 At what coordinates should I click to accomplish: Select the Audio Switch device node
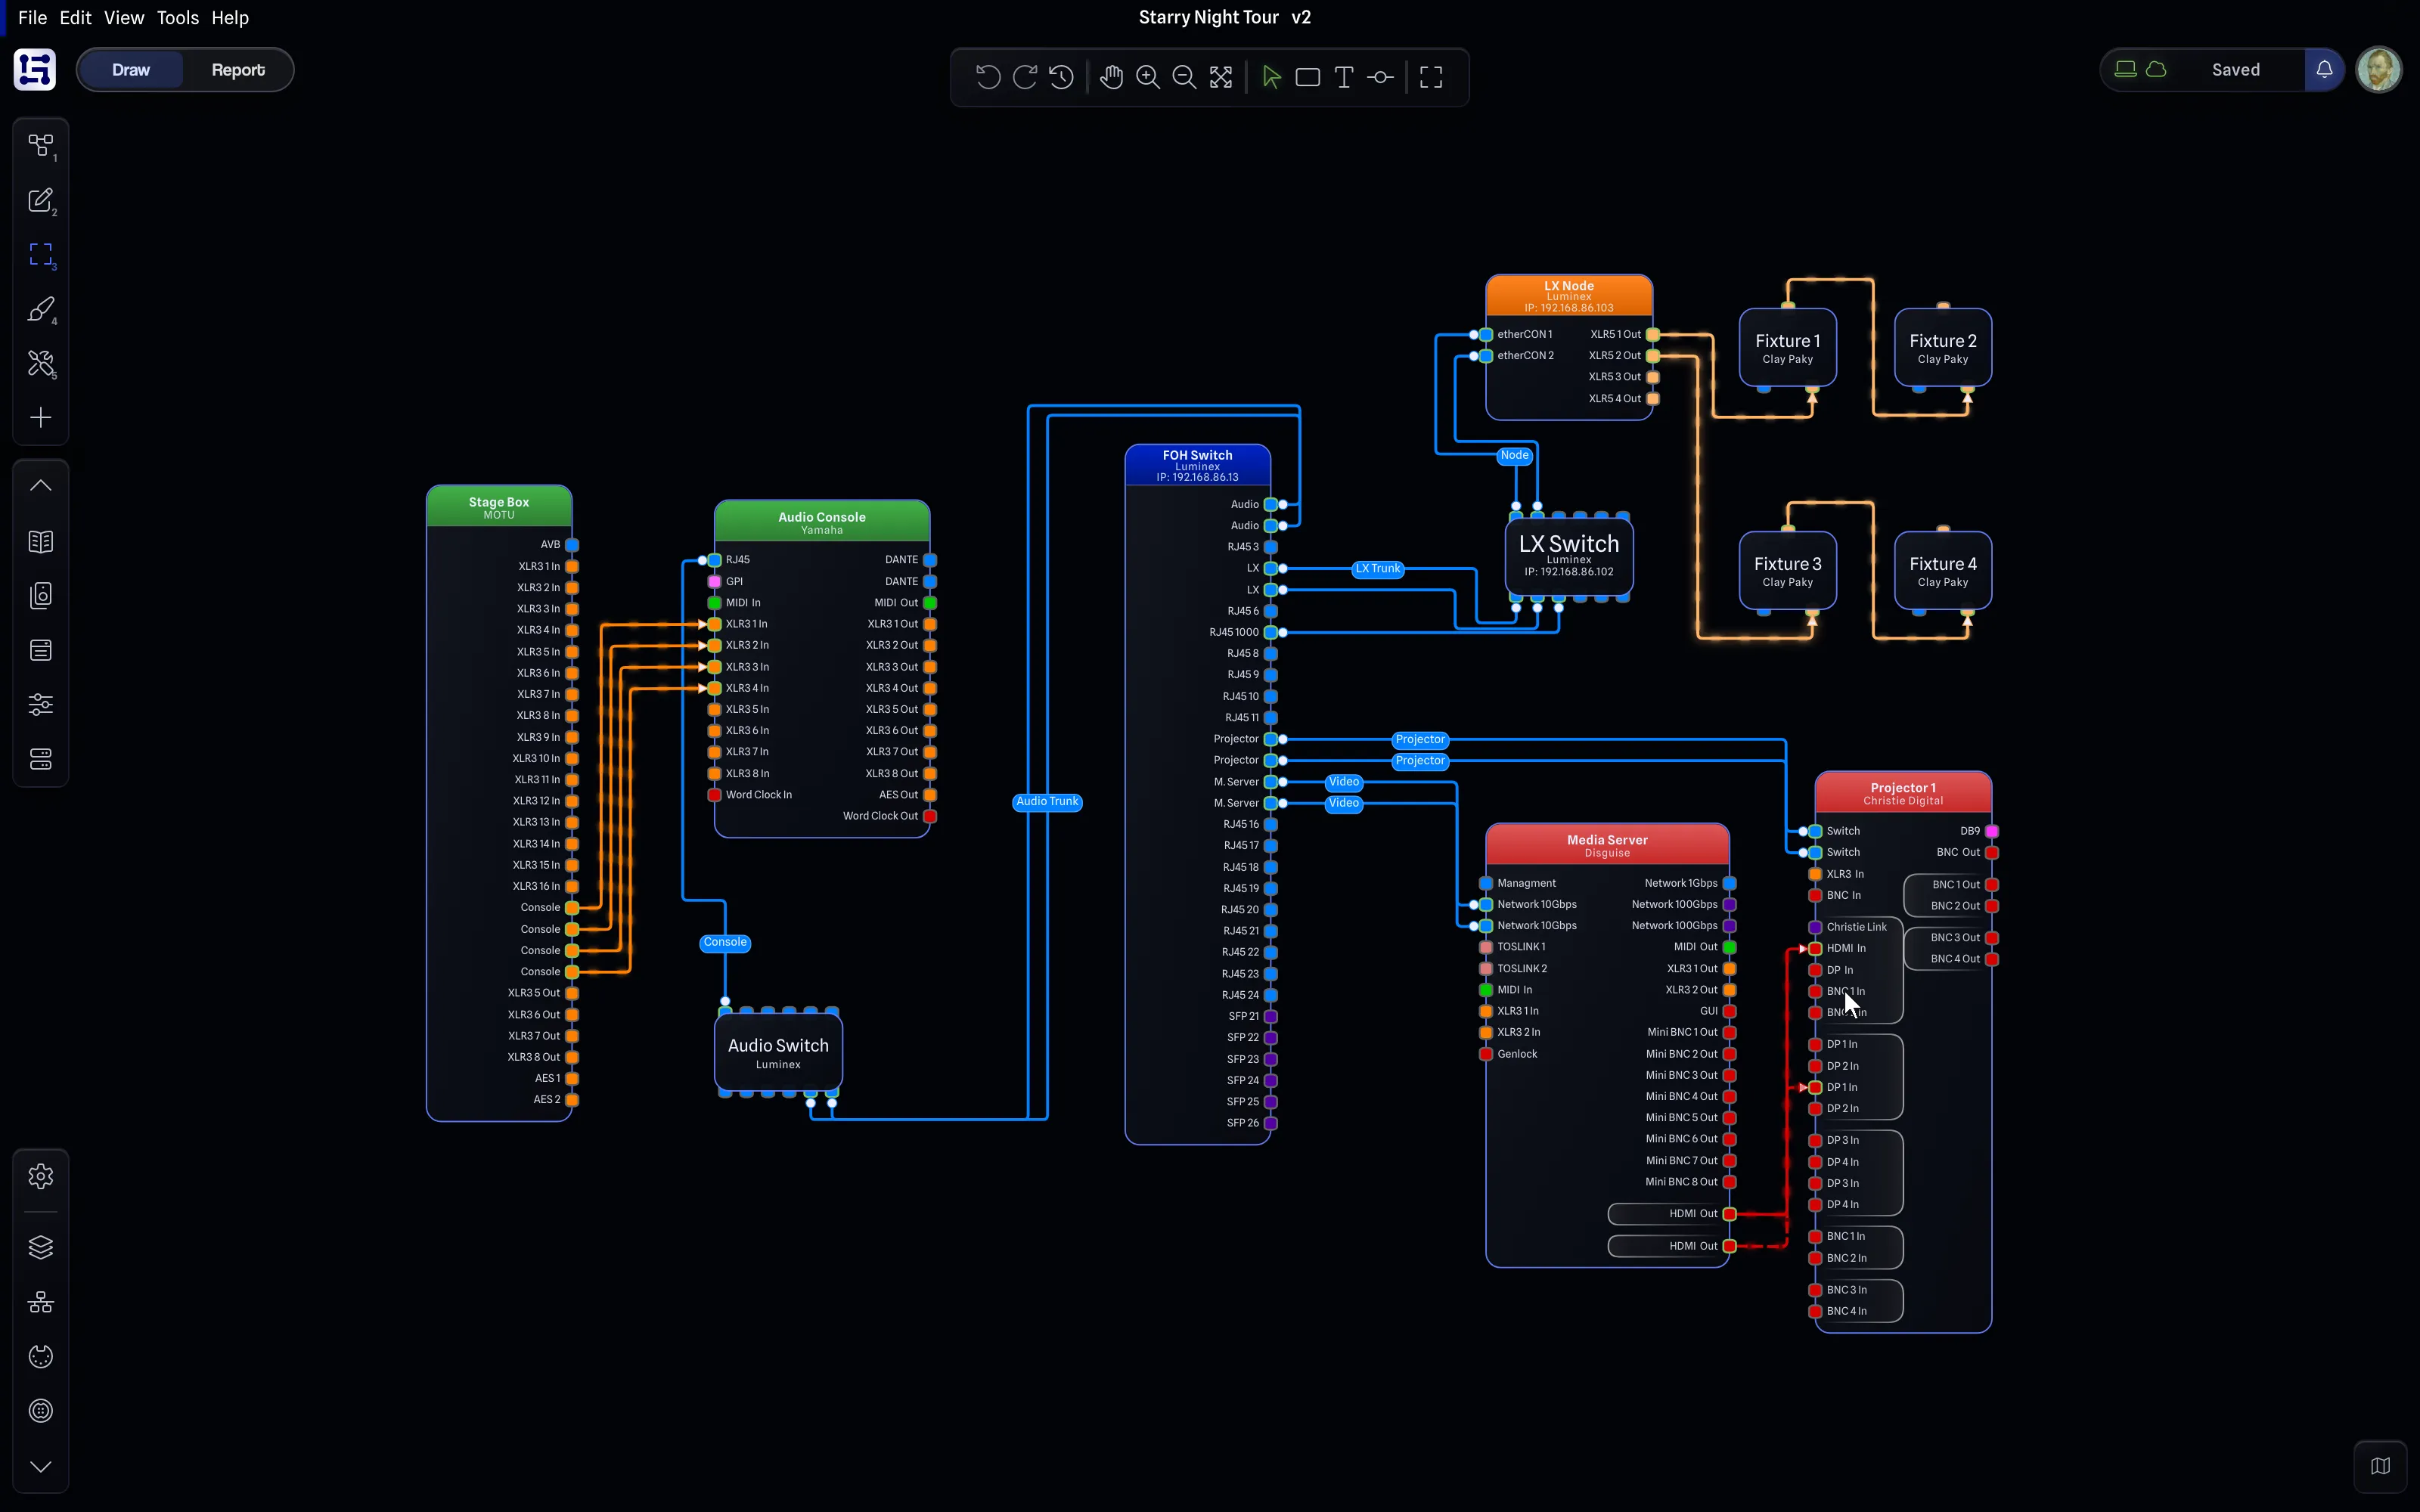pos(778,1052)
